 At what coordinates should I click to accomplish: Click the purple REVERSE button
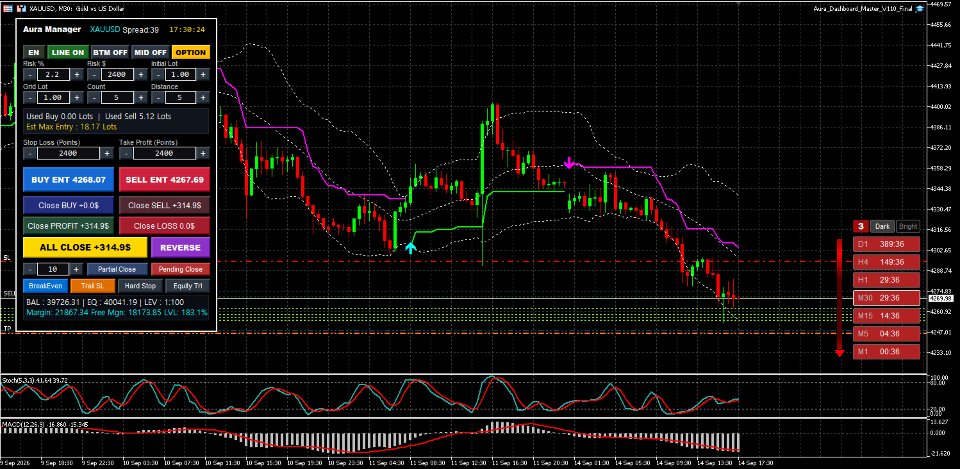click(x=181, y=247)
